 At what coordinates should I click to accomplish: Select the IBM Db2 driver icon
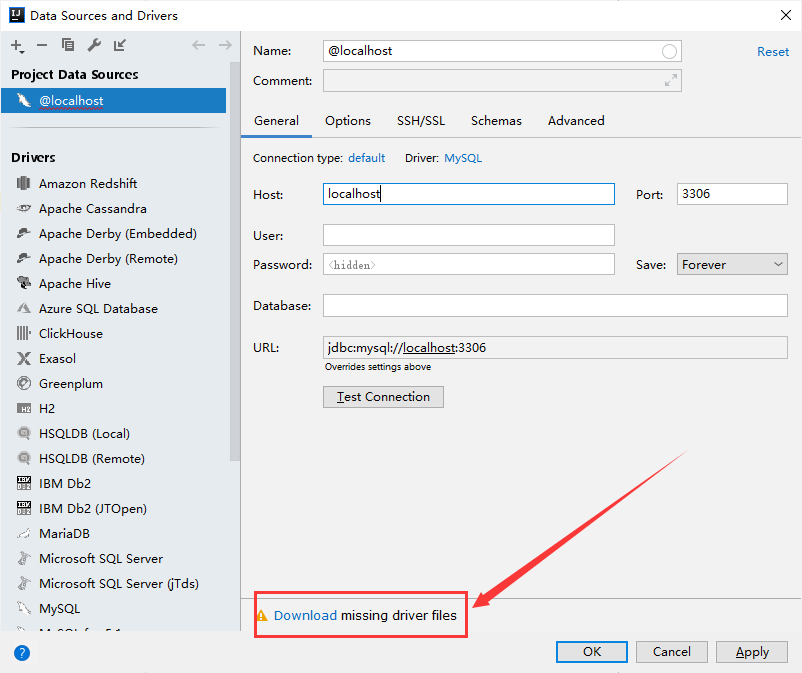coord(24,483)
